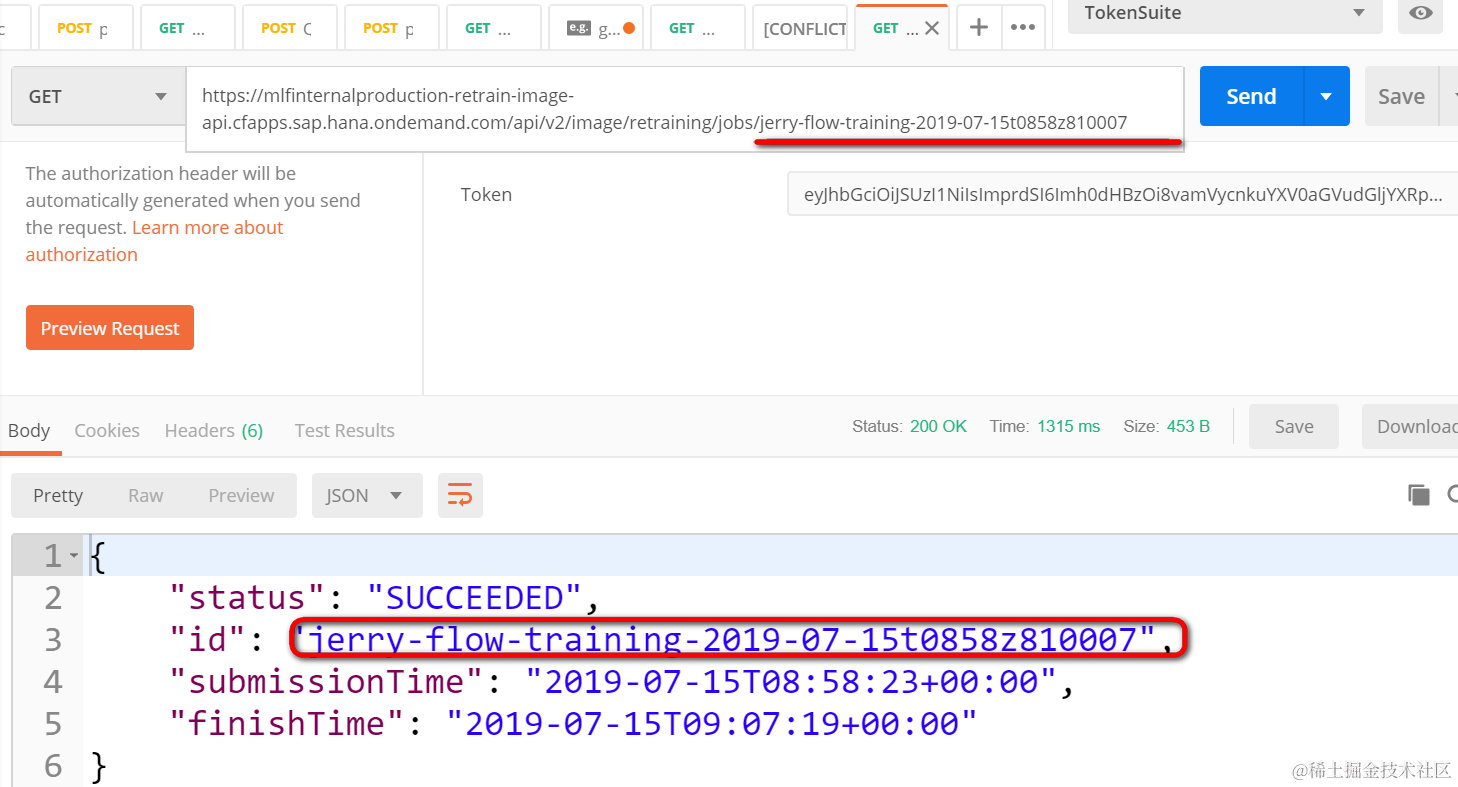Click the blue Send button
Image resolution: width=1458 pixels, height=787 pixels.
coord(1252,97)
